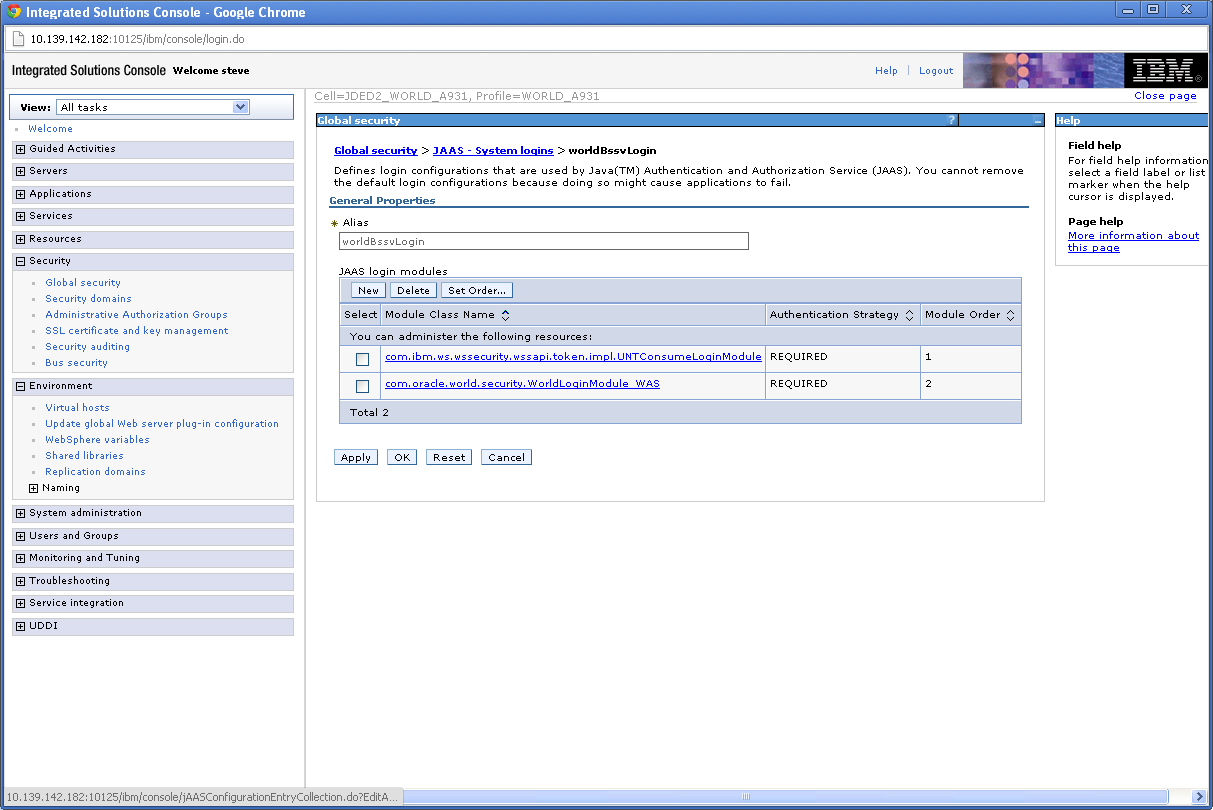Expand Monitoring and Tuning section
Image resolution: width=1213 pixels, height=810 pixels.
pos(20,558)
